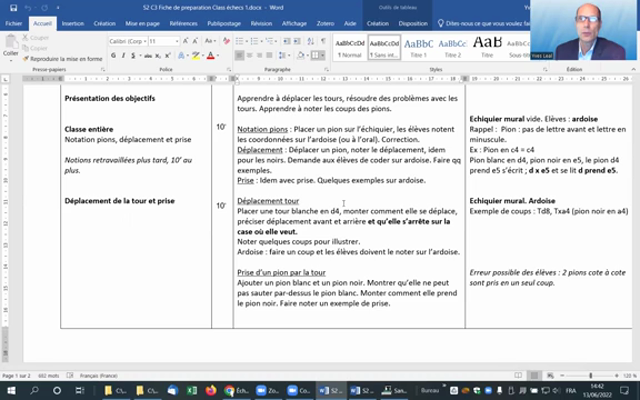Viewport: 640px width, 400px height.
Task: Open the Insertion ribbon tab
Action: [x=72, y=22]
